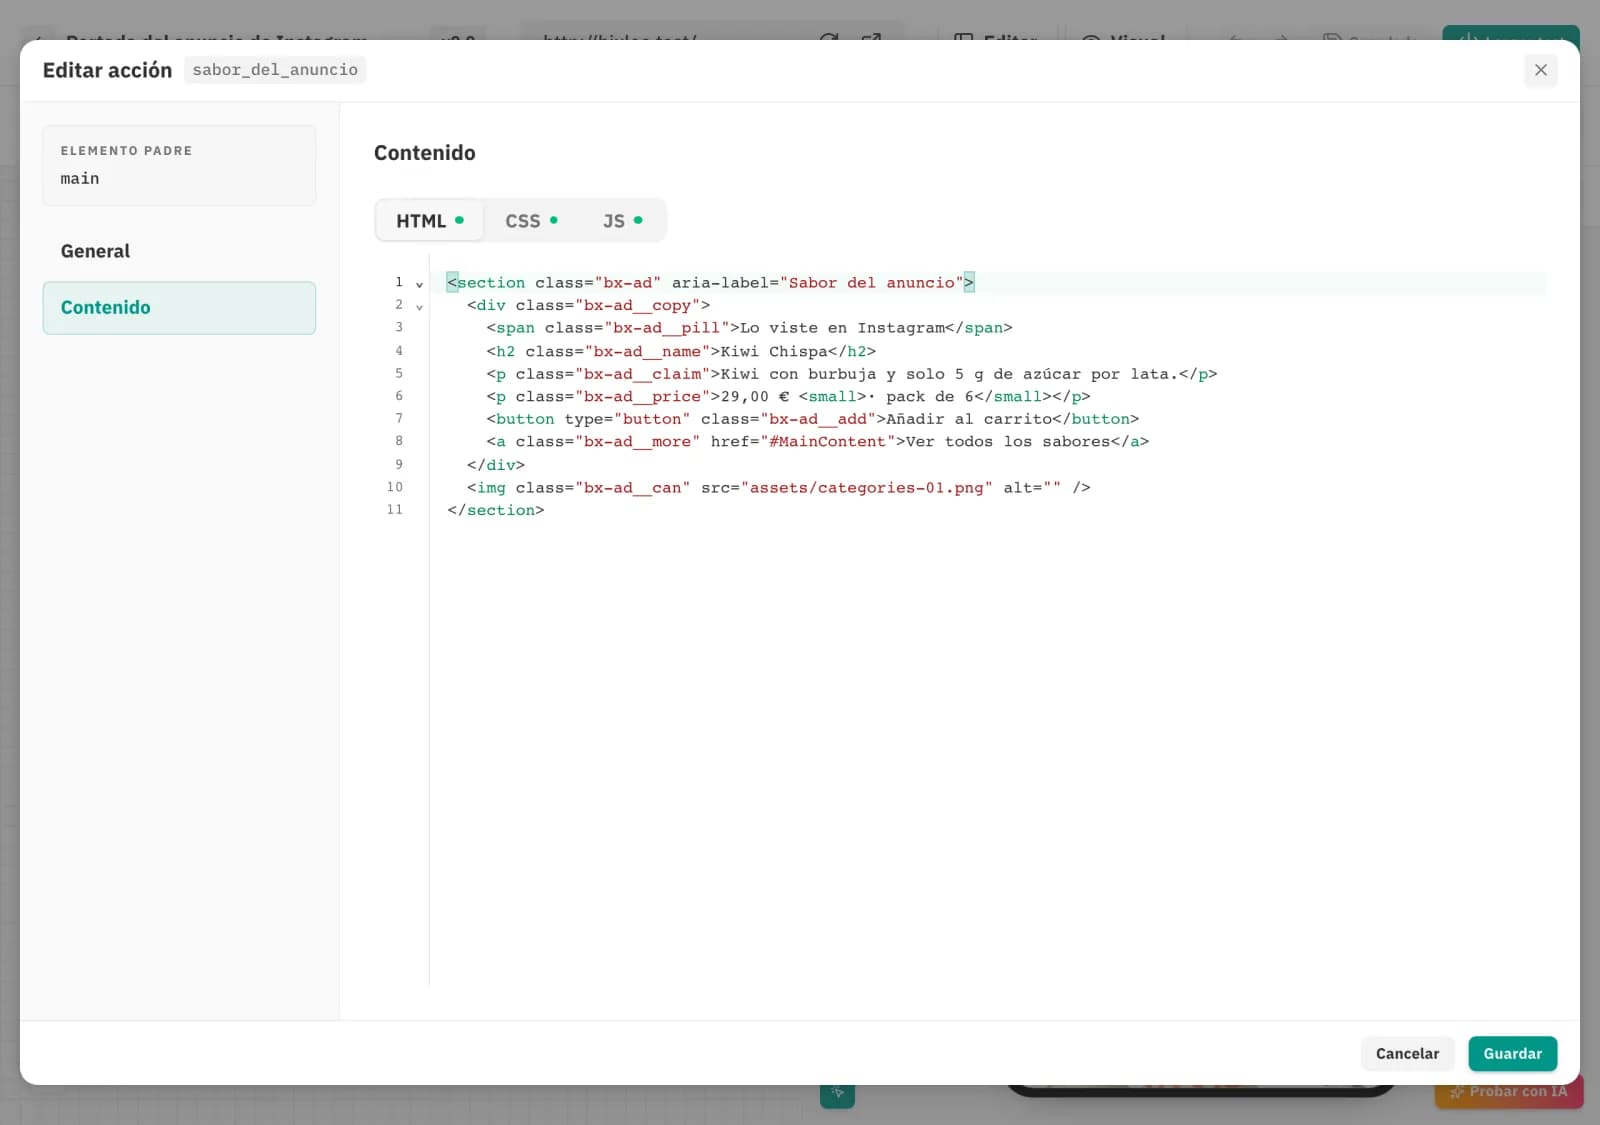Click the closing div tag on line 9
This screenshot has width=1600, height=1125.
pyautogui.click(x=496, y=465)
